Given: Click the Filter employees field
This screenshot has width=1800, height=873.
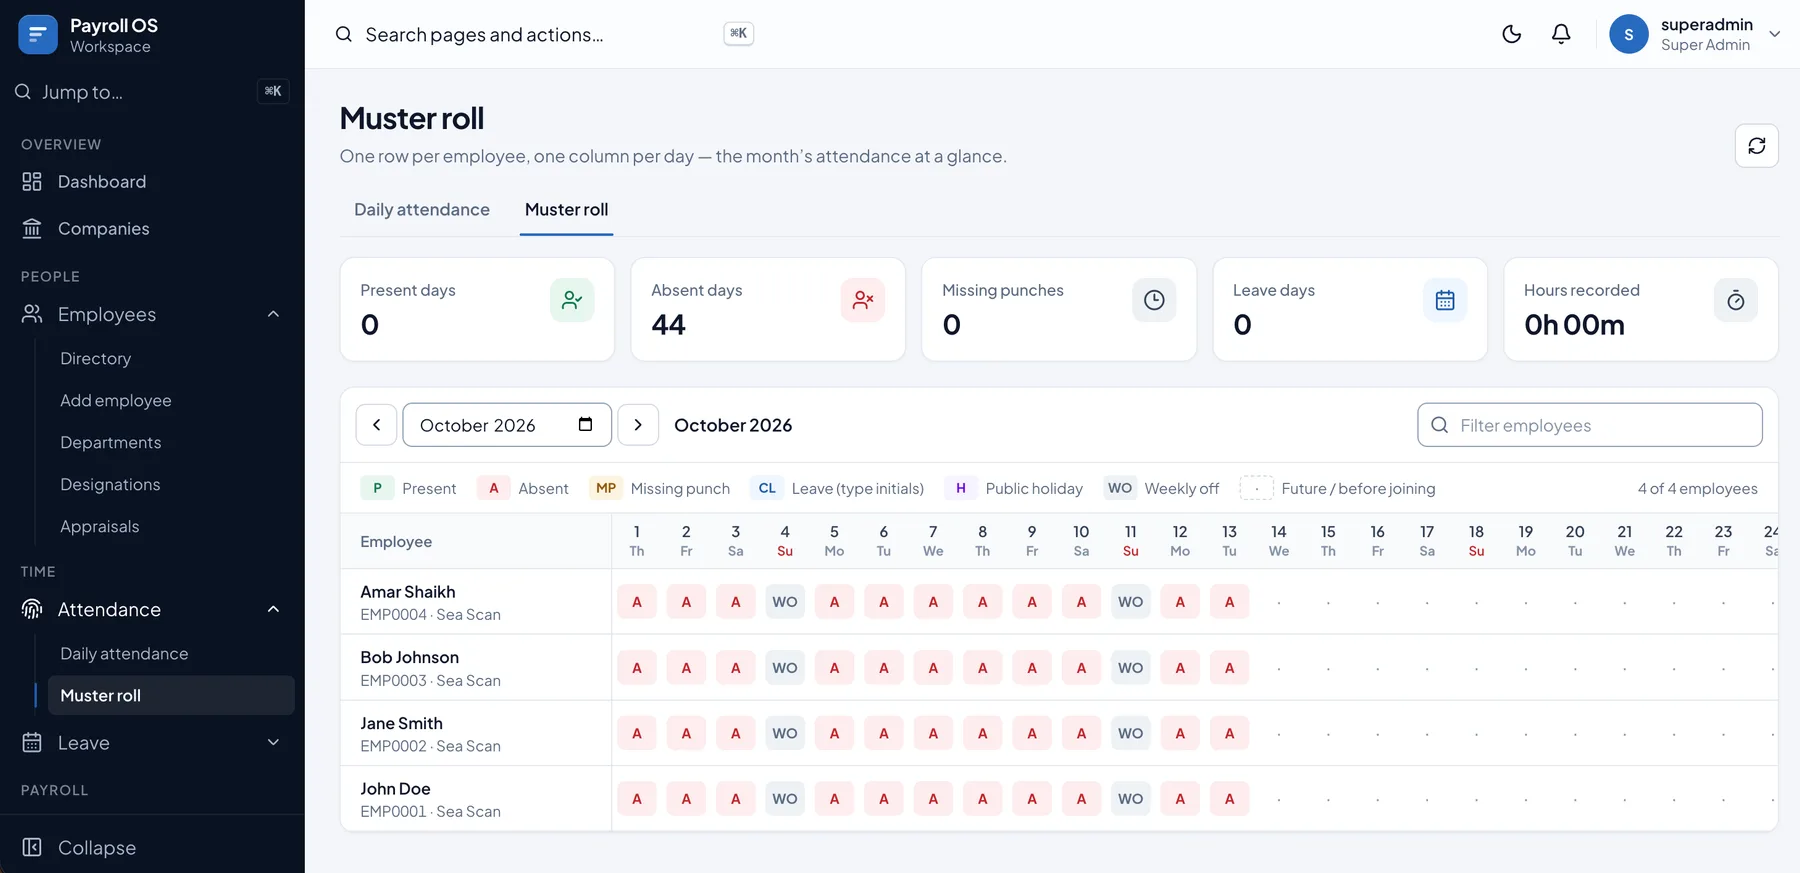Looking at the screenshot, I should [x=1590, y=425].
